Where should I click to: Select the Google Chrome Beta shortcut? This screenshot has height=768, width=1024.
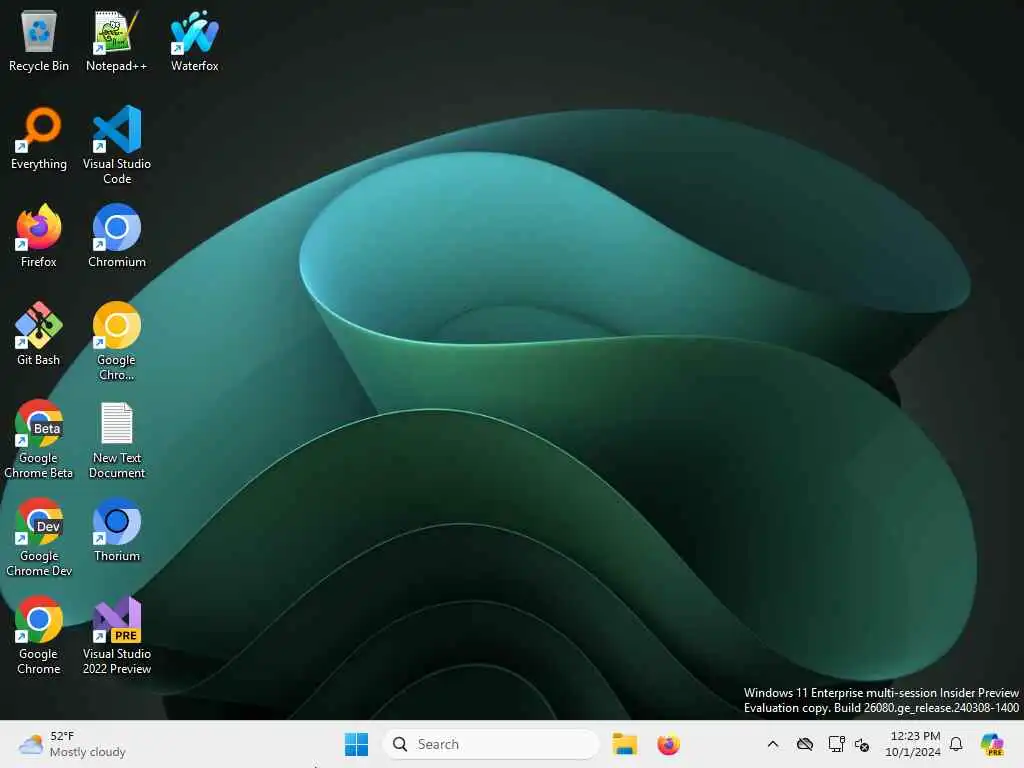[x=39, y=439]
